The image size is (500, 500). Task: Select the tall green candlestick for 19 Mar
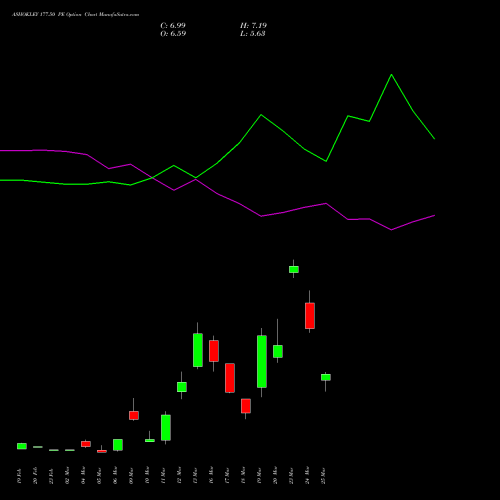pos(262,362)
